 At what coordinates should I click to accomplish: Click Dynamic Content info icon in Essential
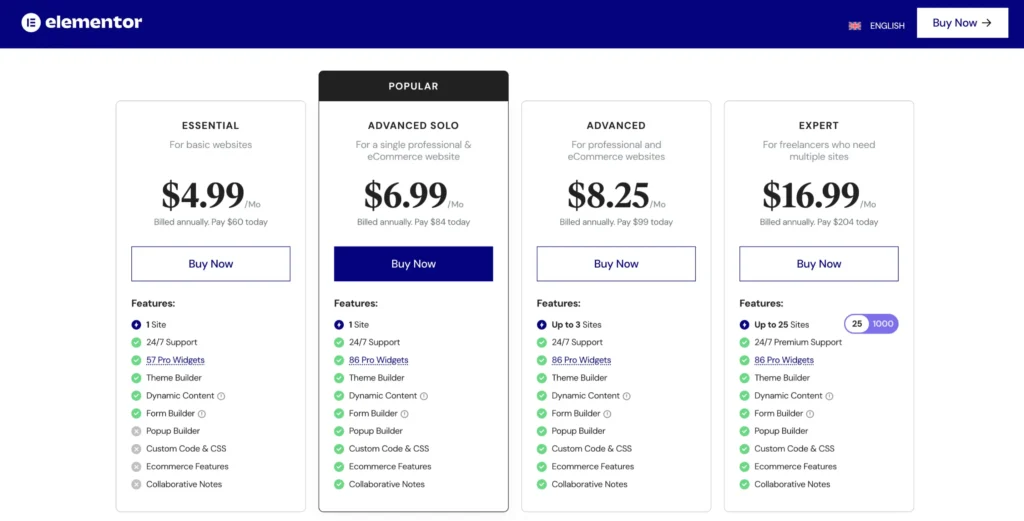pyautogui.click(x=221, y=396)
